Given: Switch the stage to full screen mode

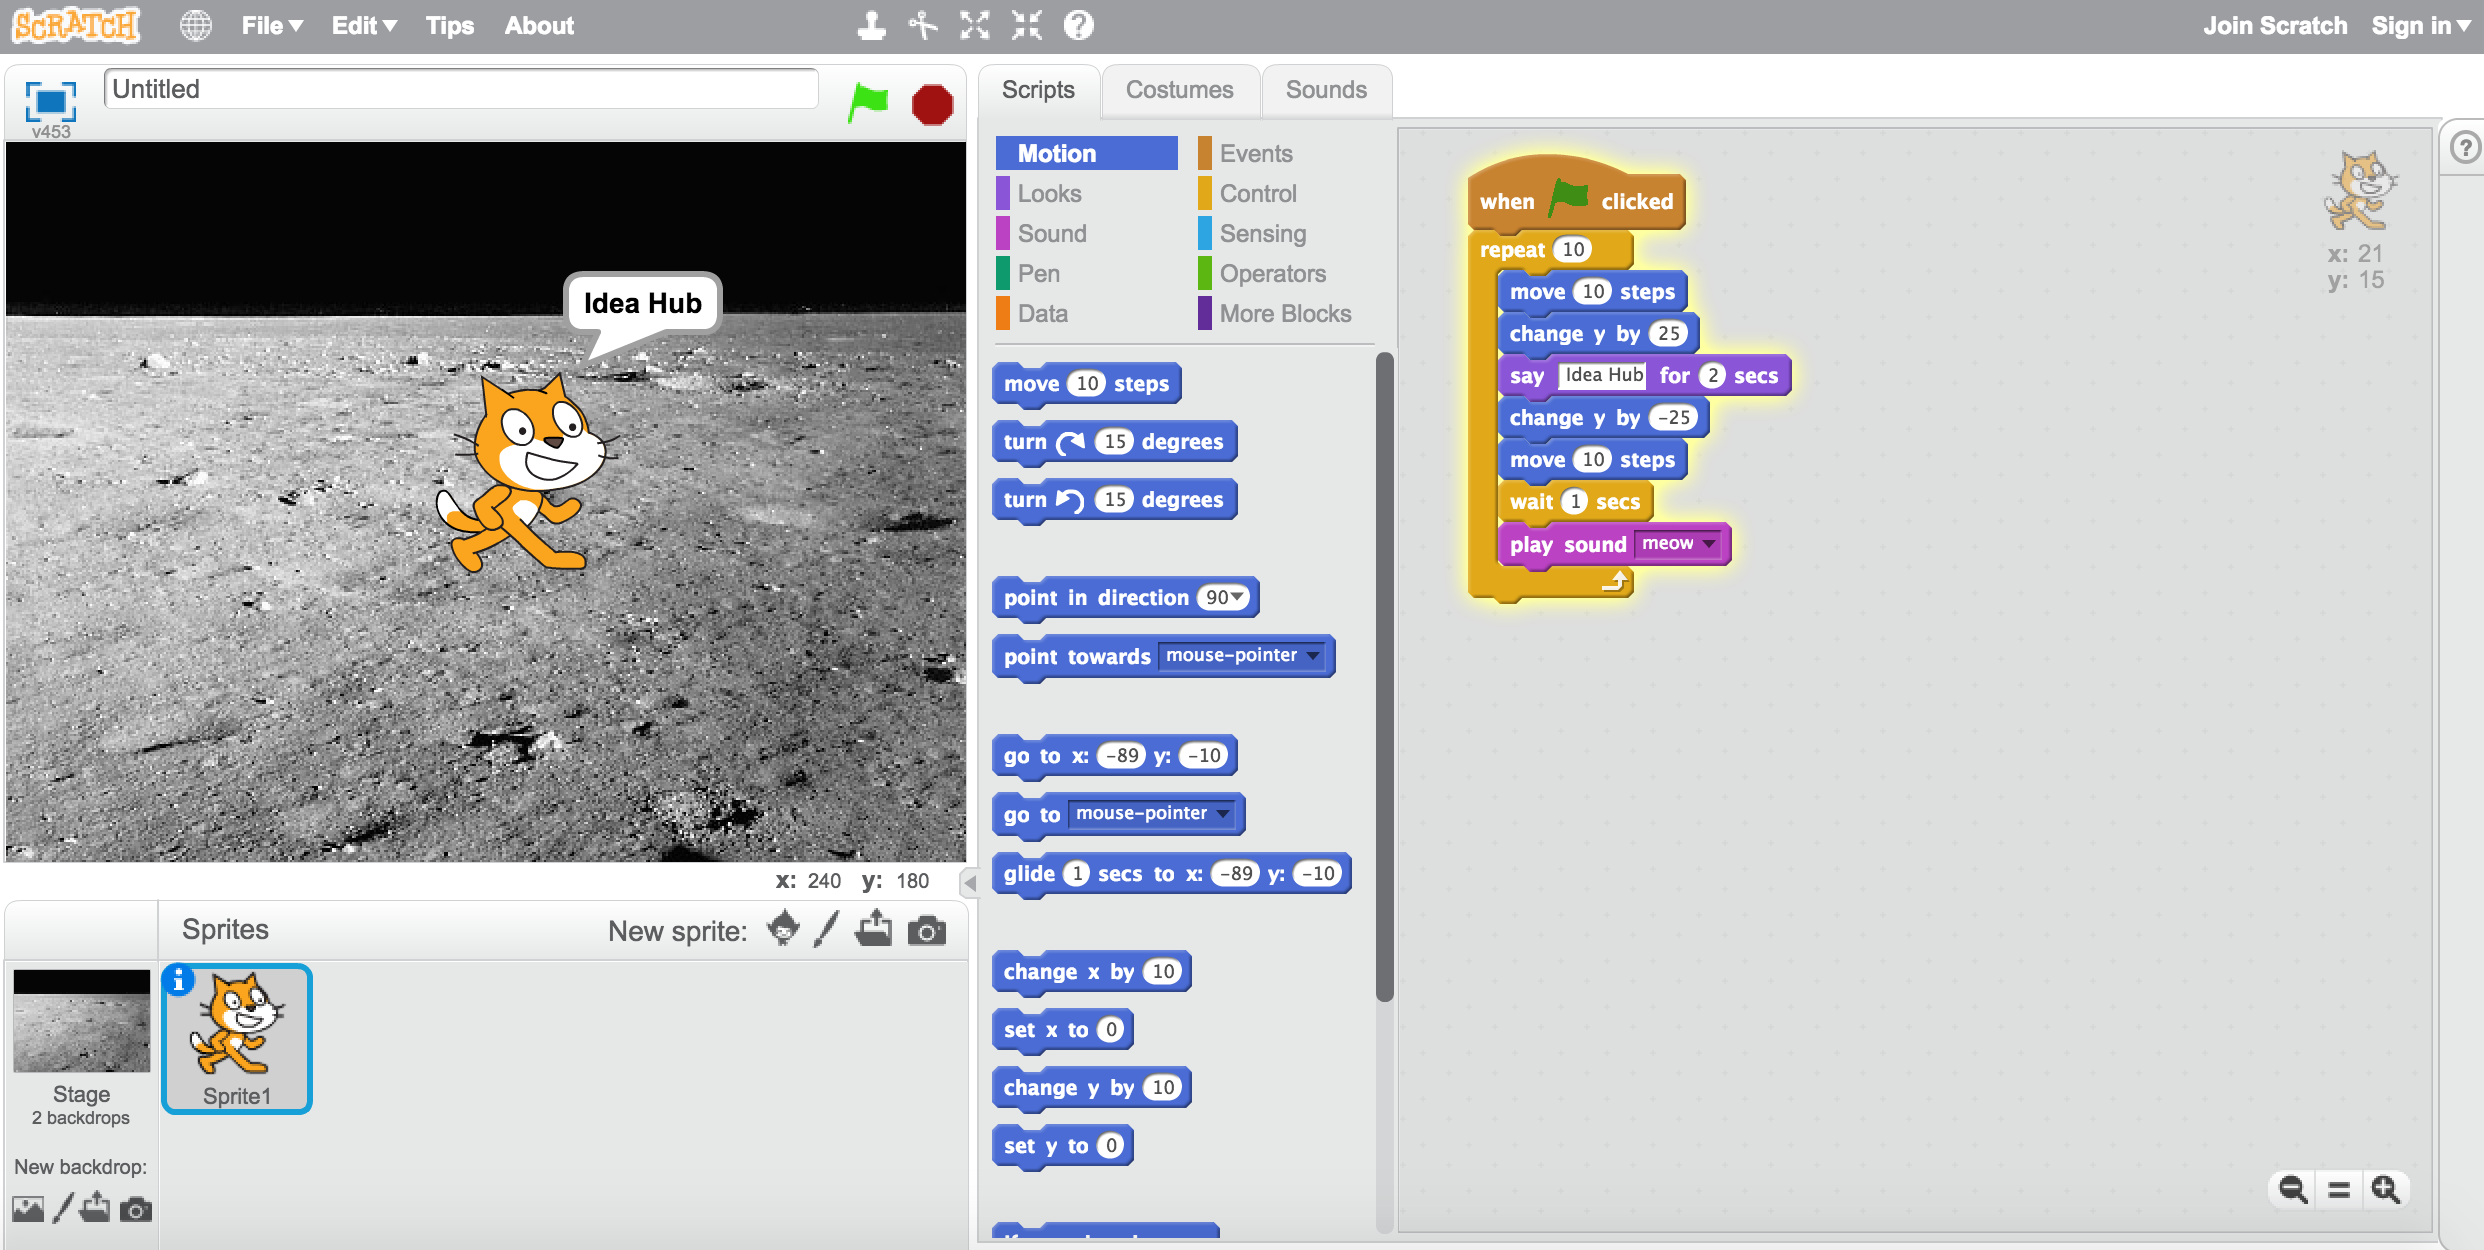Looking at the screenshot, I should pos(50,101).
